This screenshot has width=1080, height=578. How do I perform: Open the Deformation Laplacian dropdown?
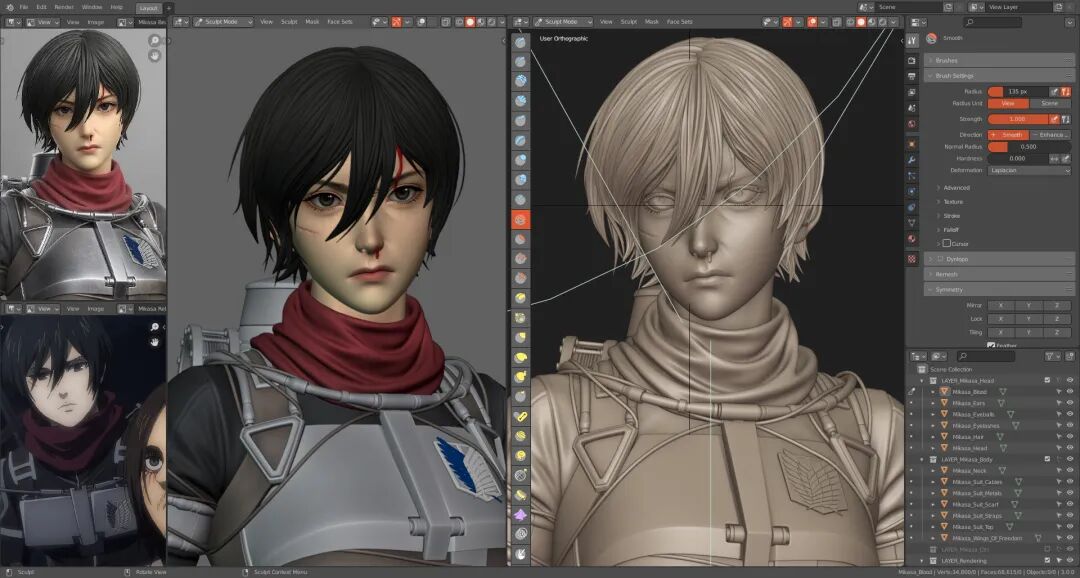1029,170
